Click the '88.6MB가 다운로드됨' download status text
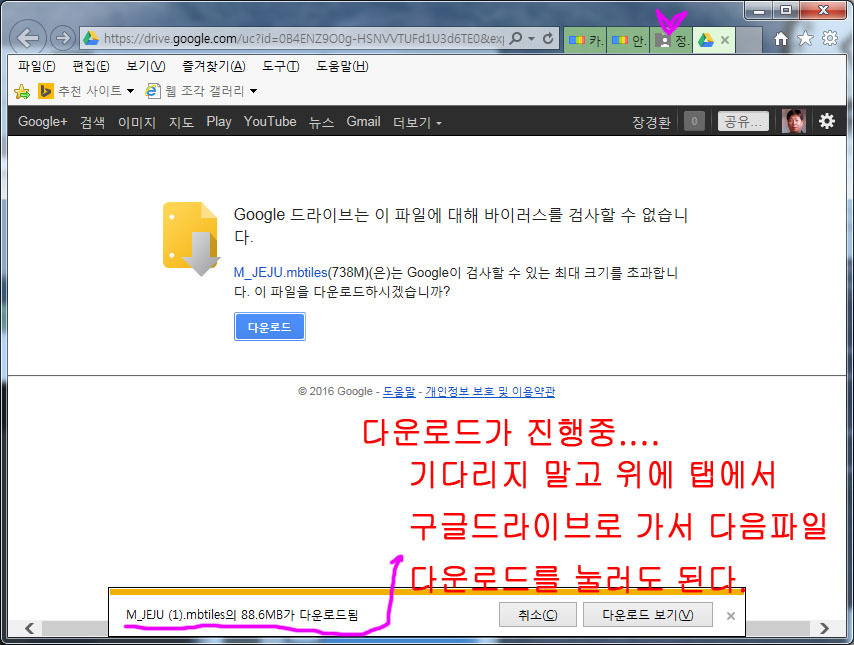Viewport: 854px width, 645px height. click(300, 615)
